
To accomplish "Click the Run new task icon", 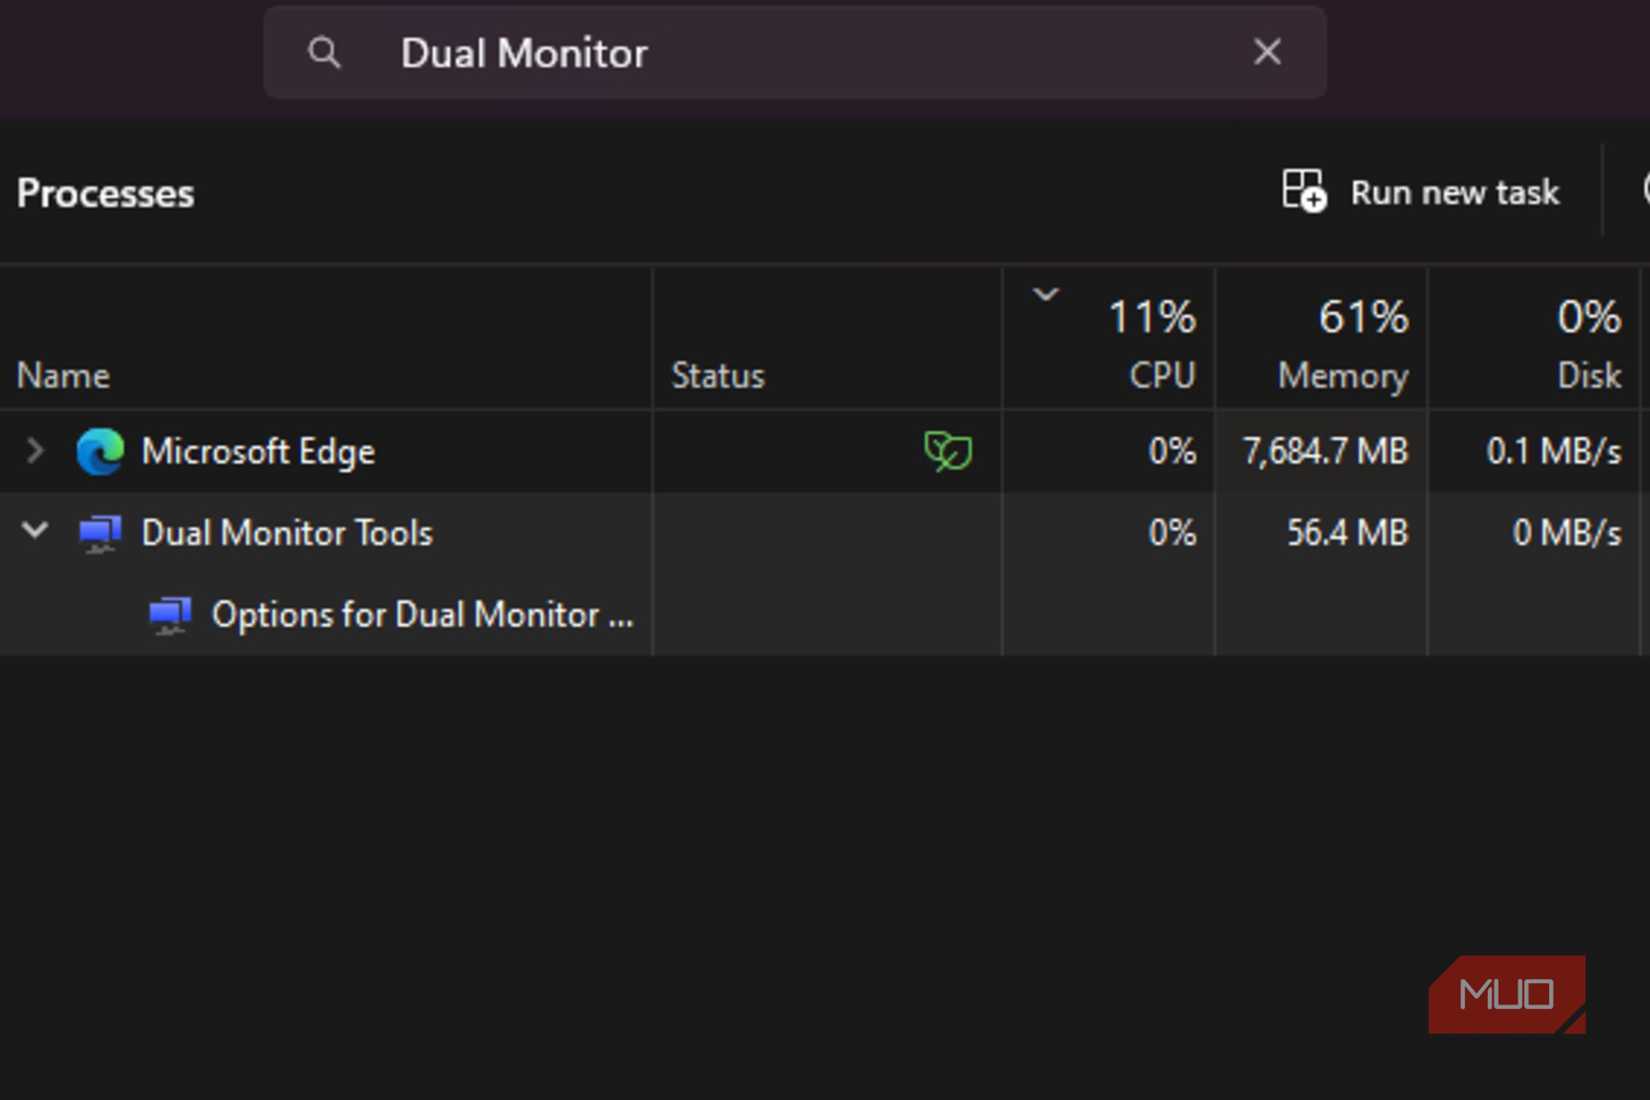I will pos(1303,192).
